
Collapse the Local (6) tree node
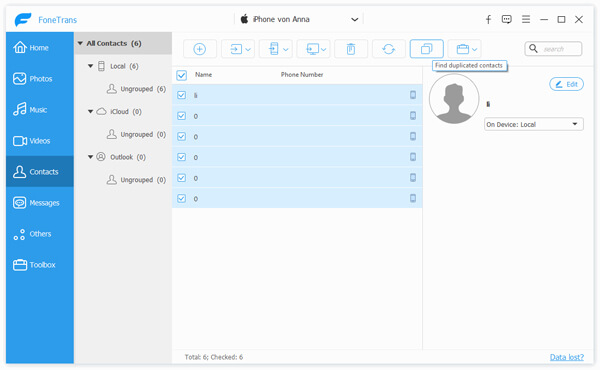(x=91, y=66)
